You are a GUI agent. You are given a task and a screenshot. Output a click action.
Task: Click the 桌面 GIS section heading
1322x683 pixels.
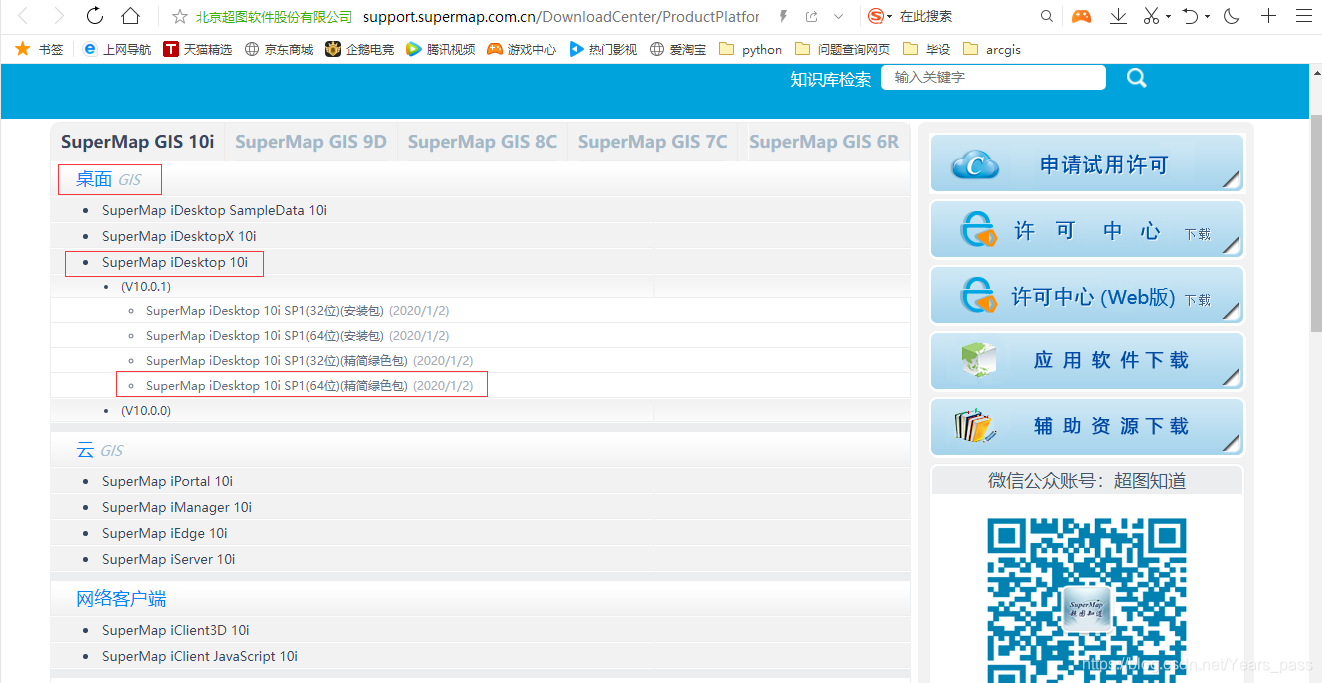(x=109, y=180)
